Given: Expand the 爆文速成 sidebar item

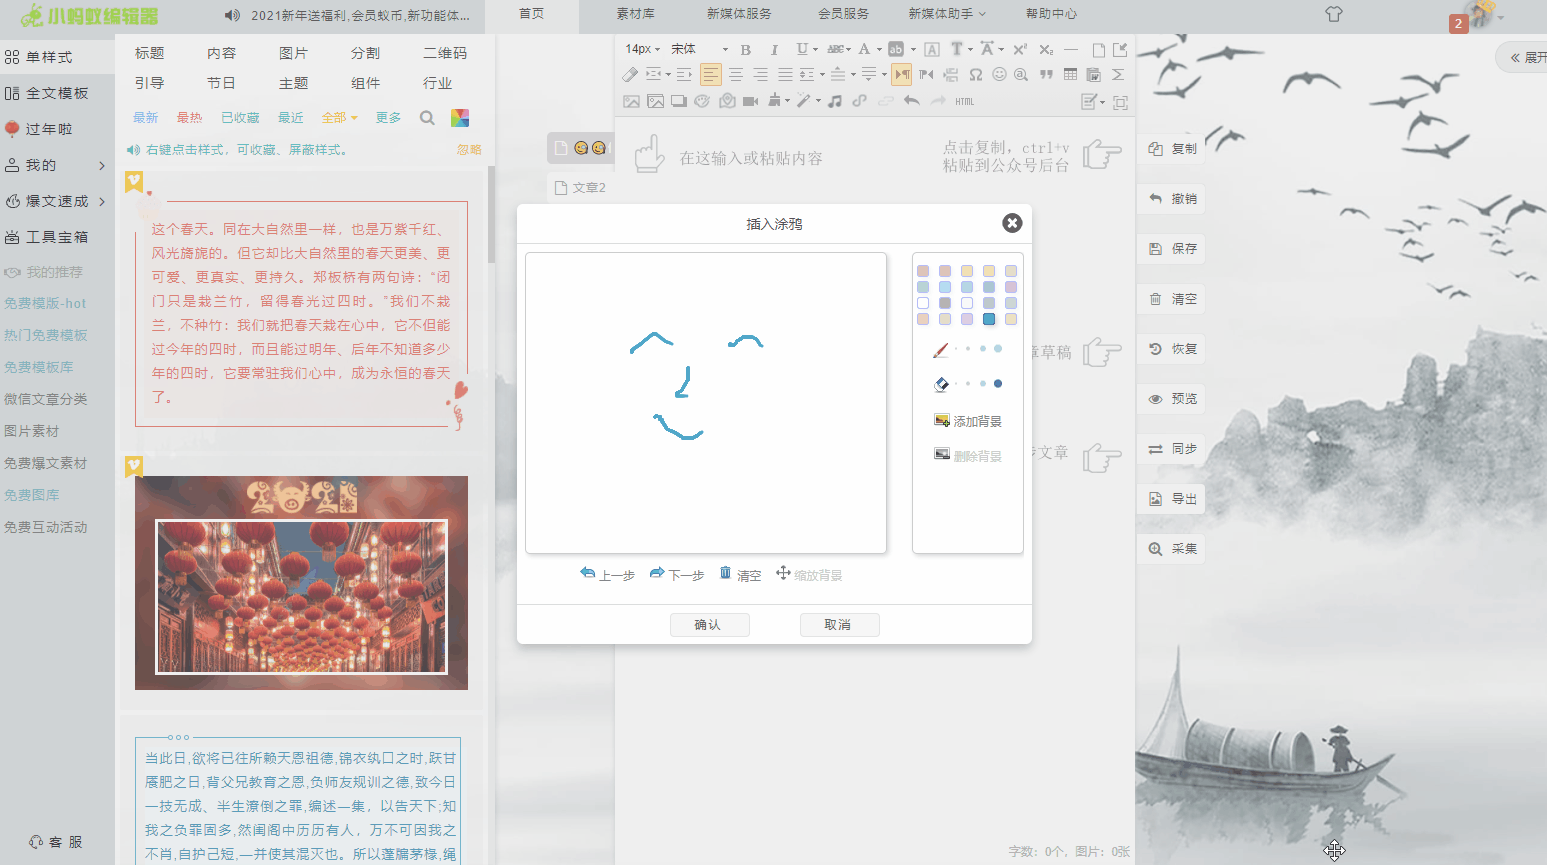Looking at the screenshot, I should point(56,201).
